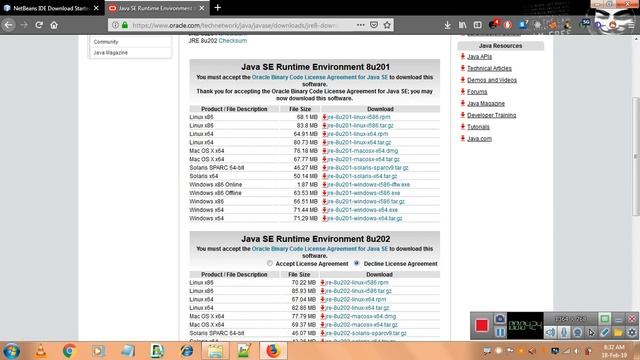Open Java Magazine link in Java Resources
Screen dimensions: 640x360
[486, 104]
